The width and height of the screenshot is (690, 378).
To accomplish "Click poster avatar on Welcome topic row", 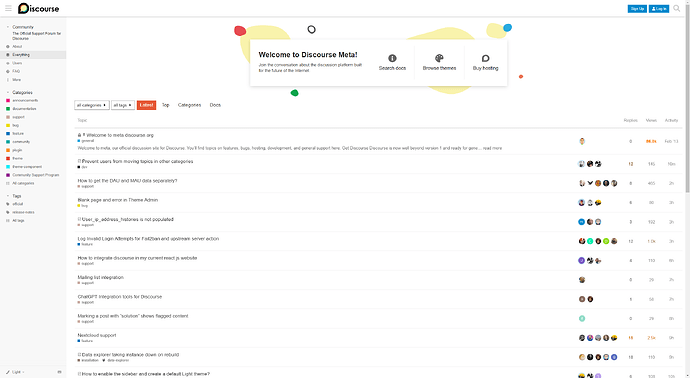I will pos(582,141).
